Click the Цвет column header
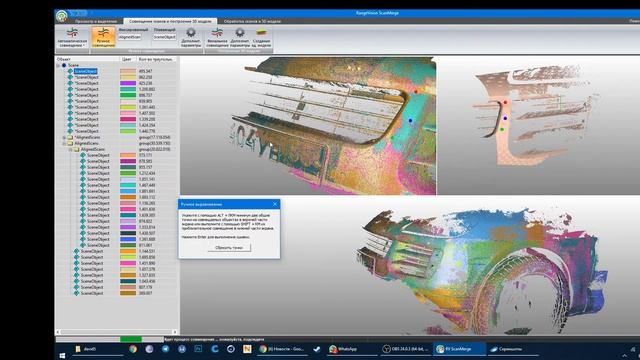This screenshot has width=640, height=360. (x=128, y=59)
